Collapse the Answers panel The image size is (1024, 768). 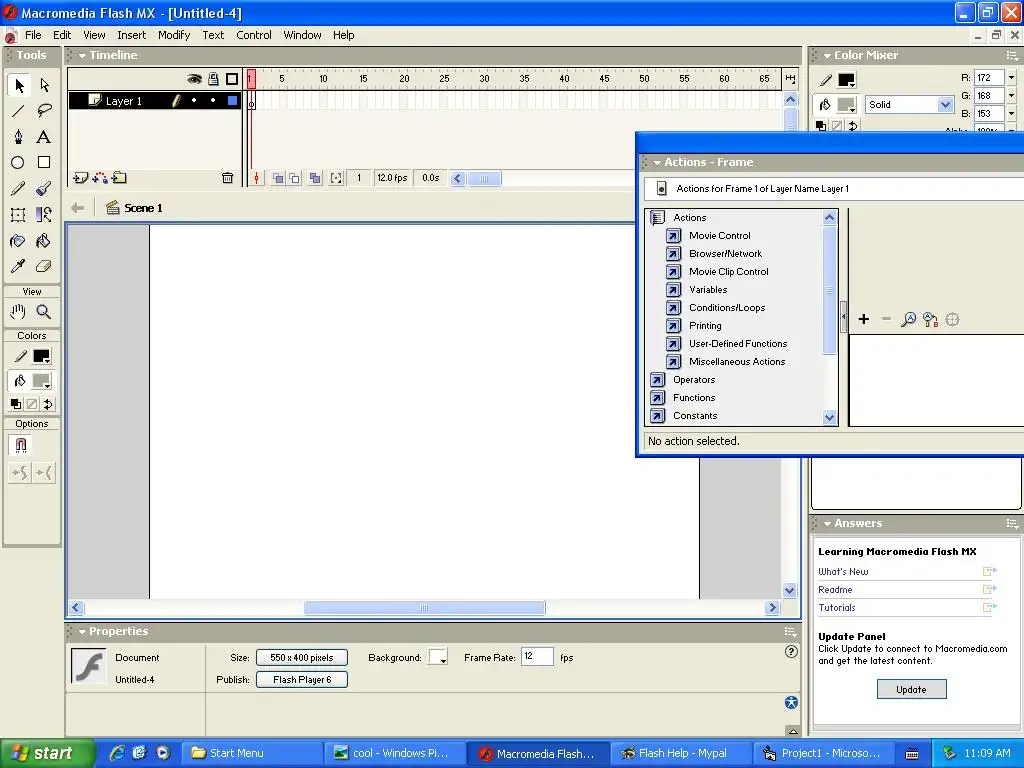(x=827, y=524)
